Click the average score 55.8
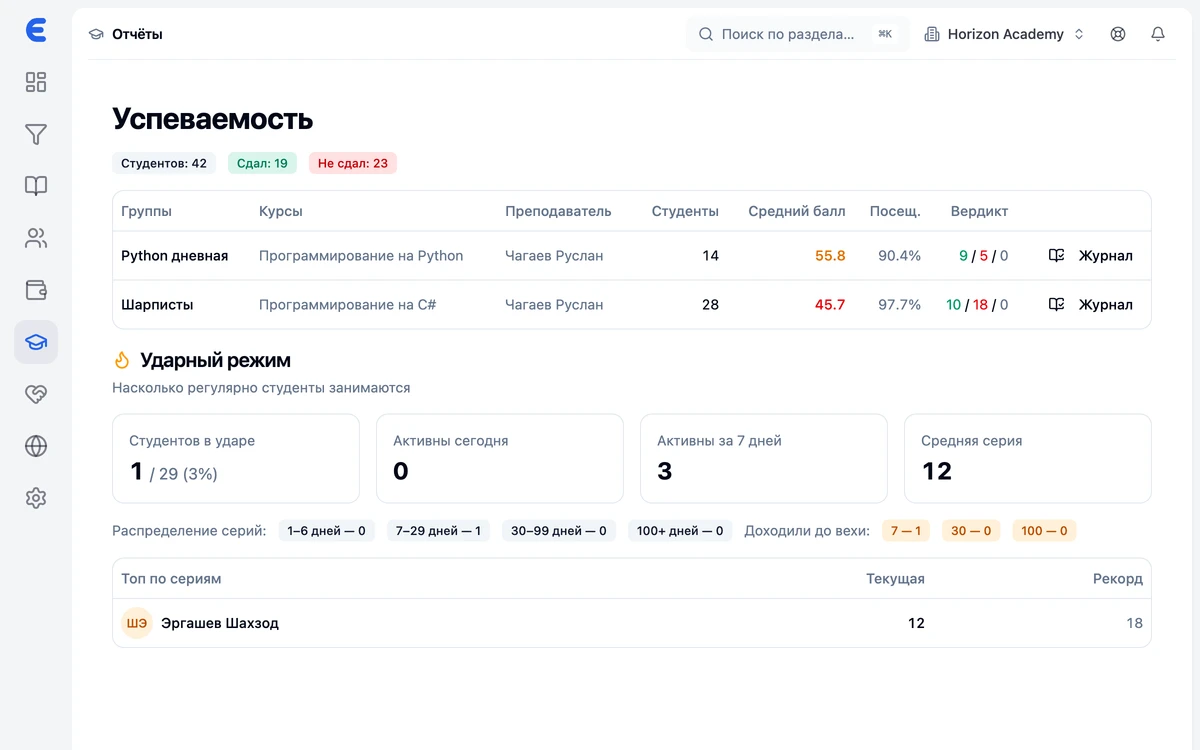 point(830,256)
